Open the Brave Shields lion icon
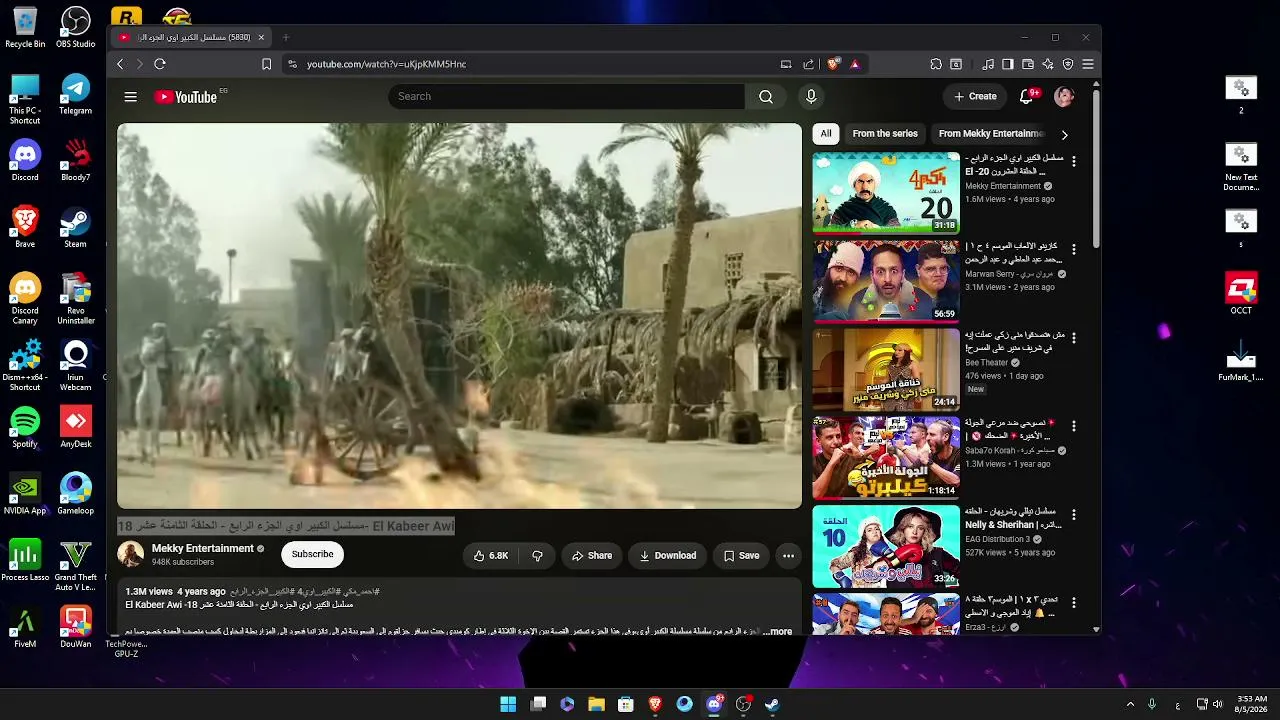1280x720 pixels. [834, 64]
